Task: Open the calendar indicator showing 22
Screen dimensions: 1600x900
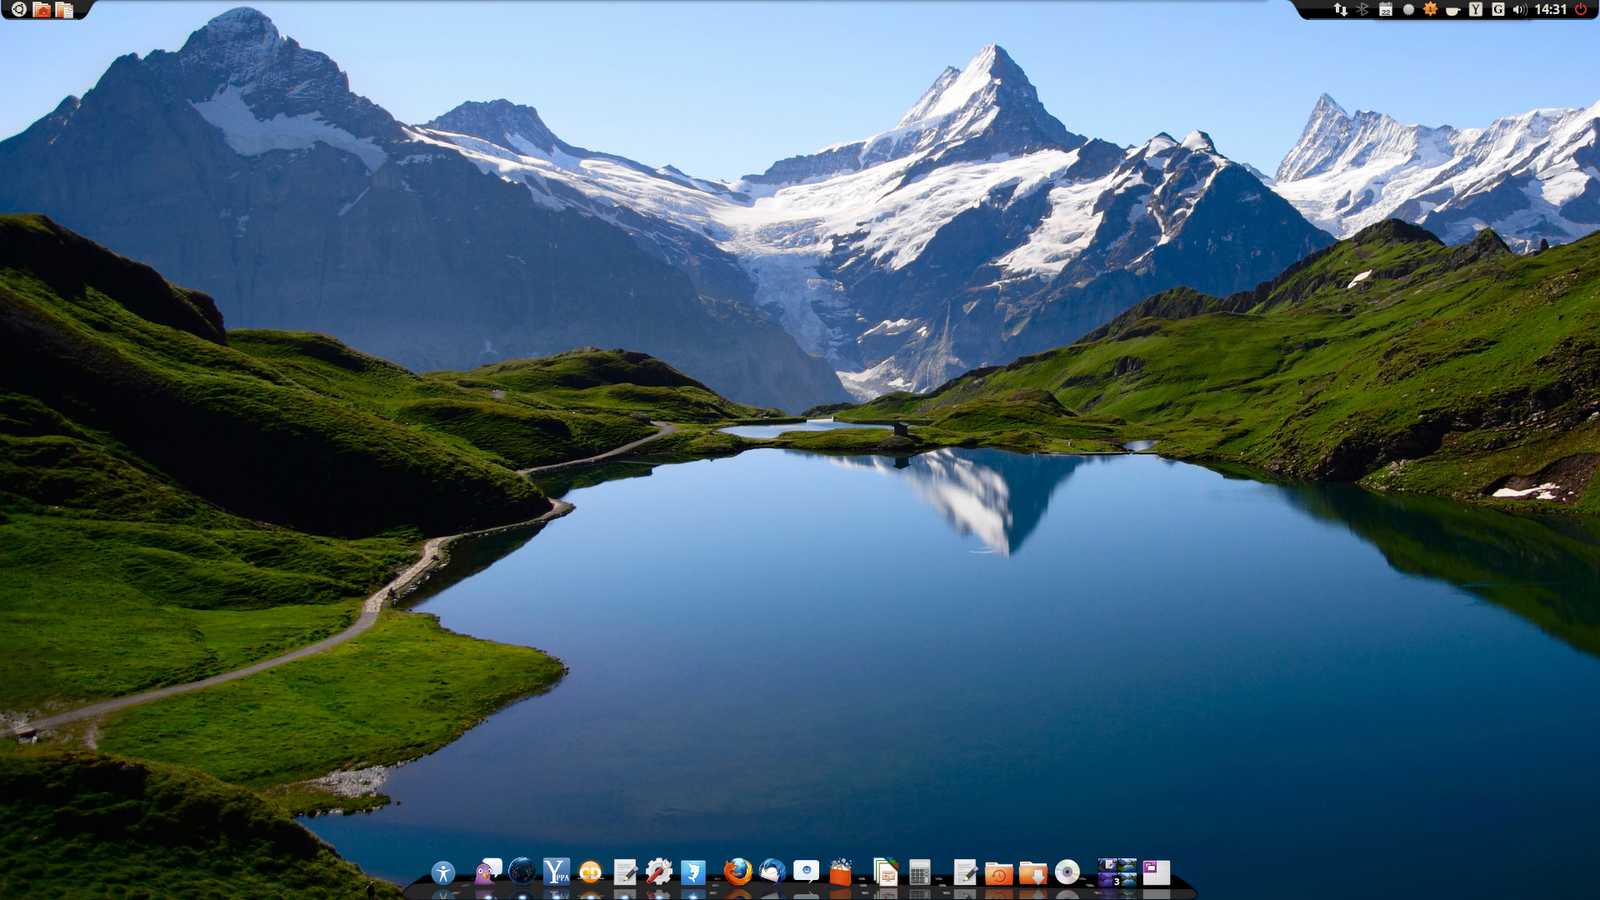Action: click(1386, 12)
